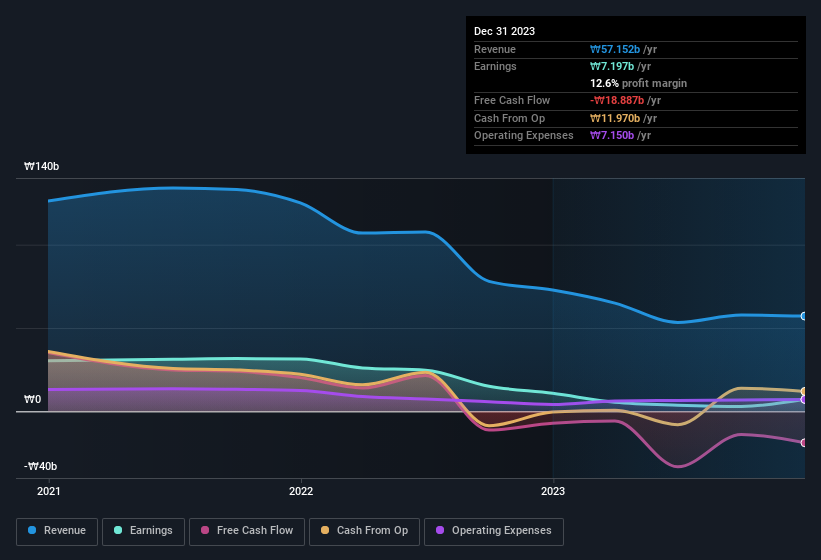Click the -₩18.887b free cash flow value

point(617,100)
